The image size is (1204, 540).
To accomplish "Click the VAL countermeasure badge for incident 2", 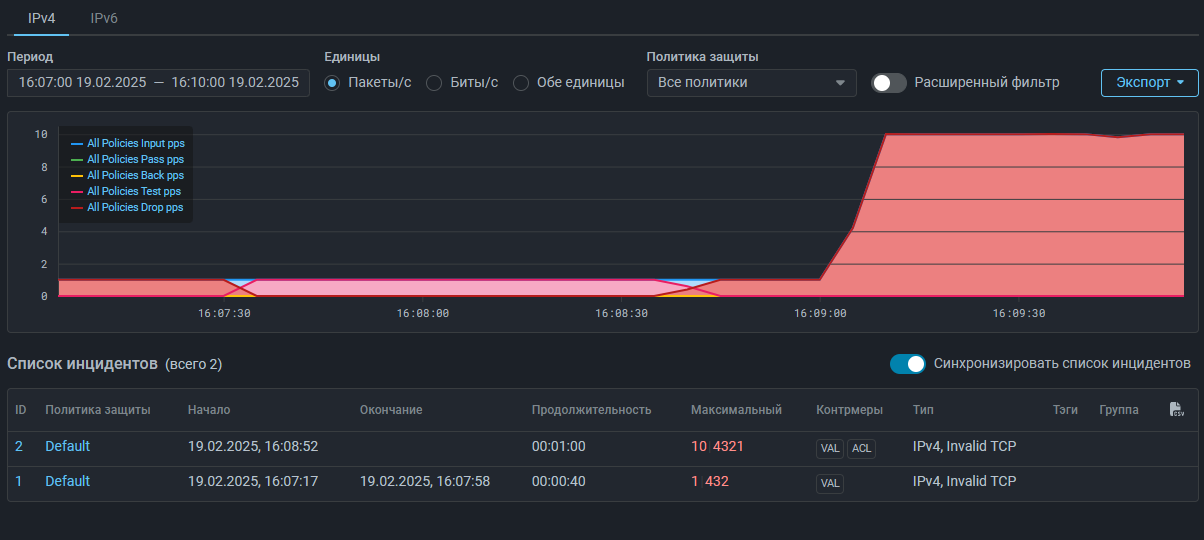I will pos(830,449).
